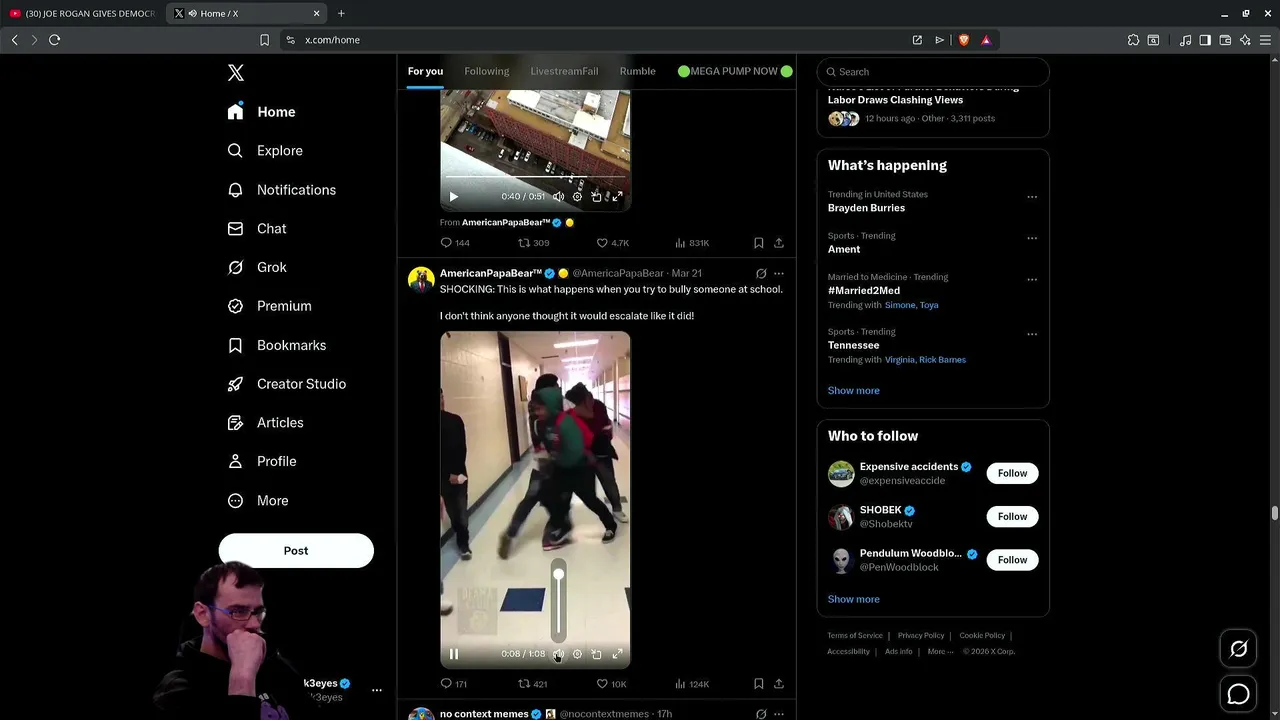Expand the More menu in sidebar
This screenshot has height=720, width=1280.
point(258,501)
